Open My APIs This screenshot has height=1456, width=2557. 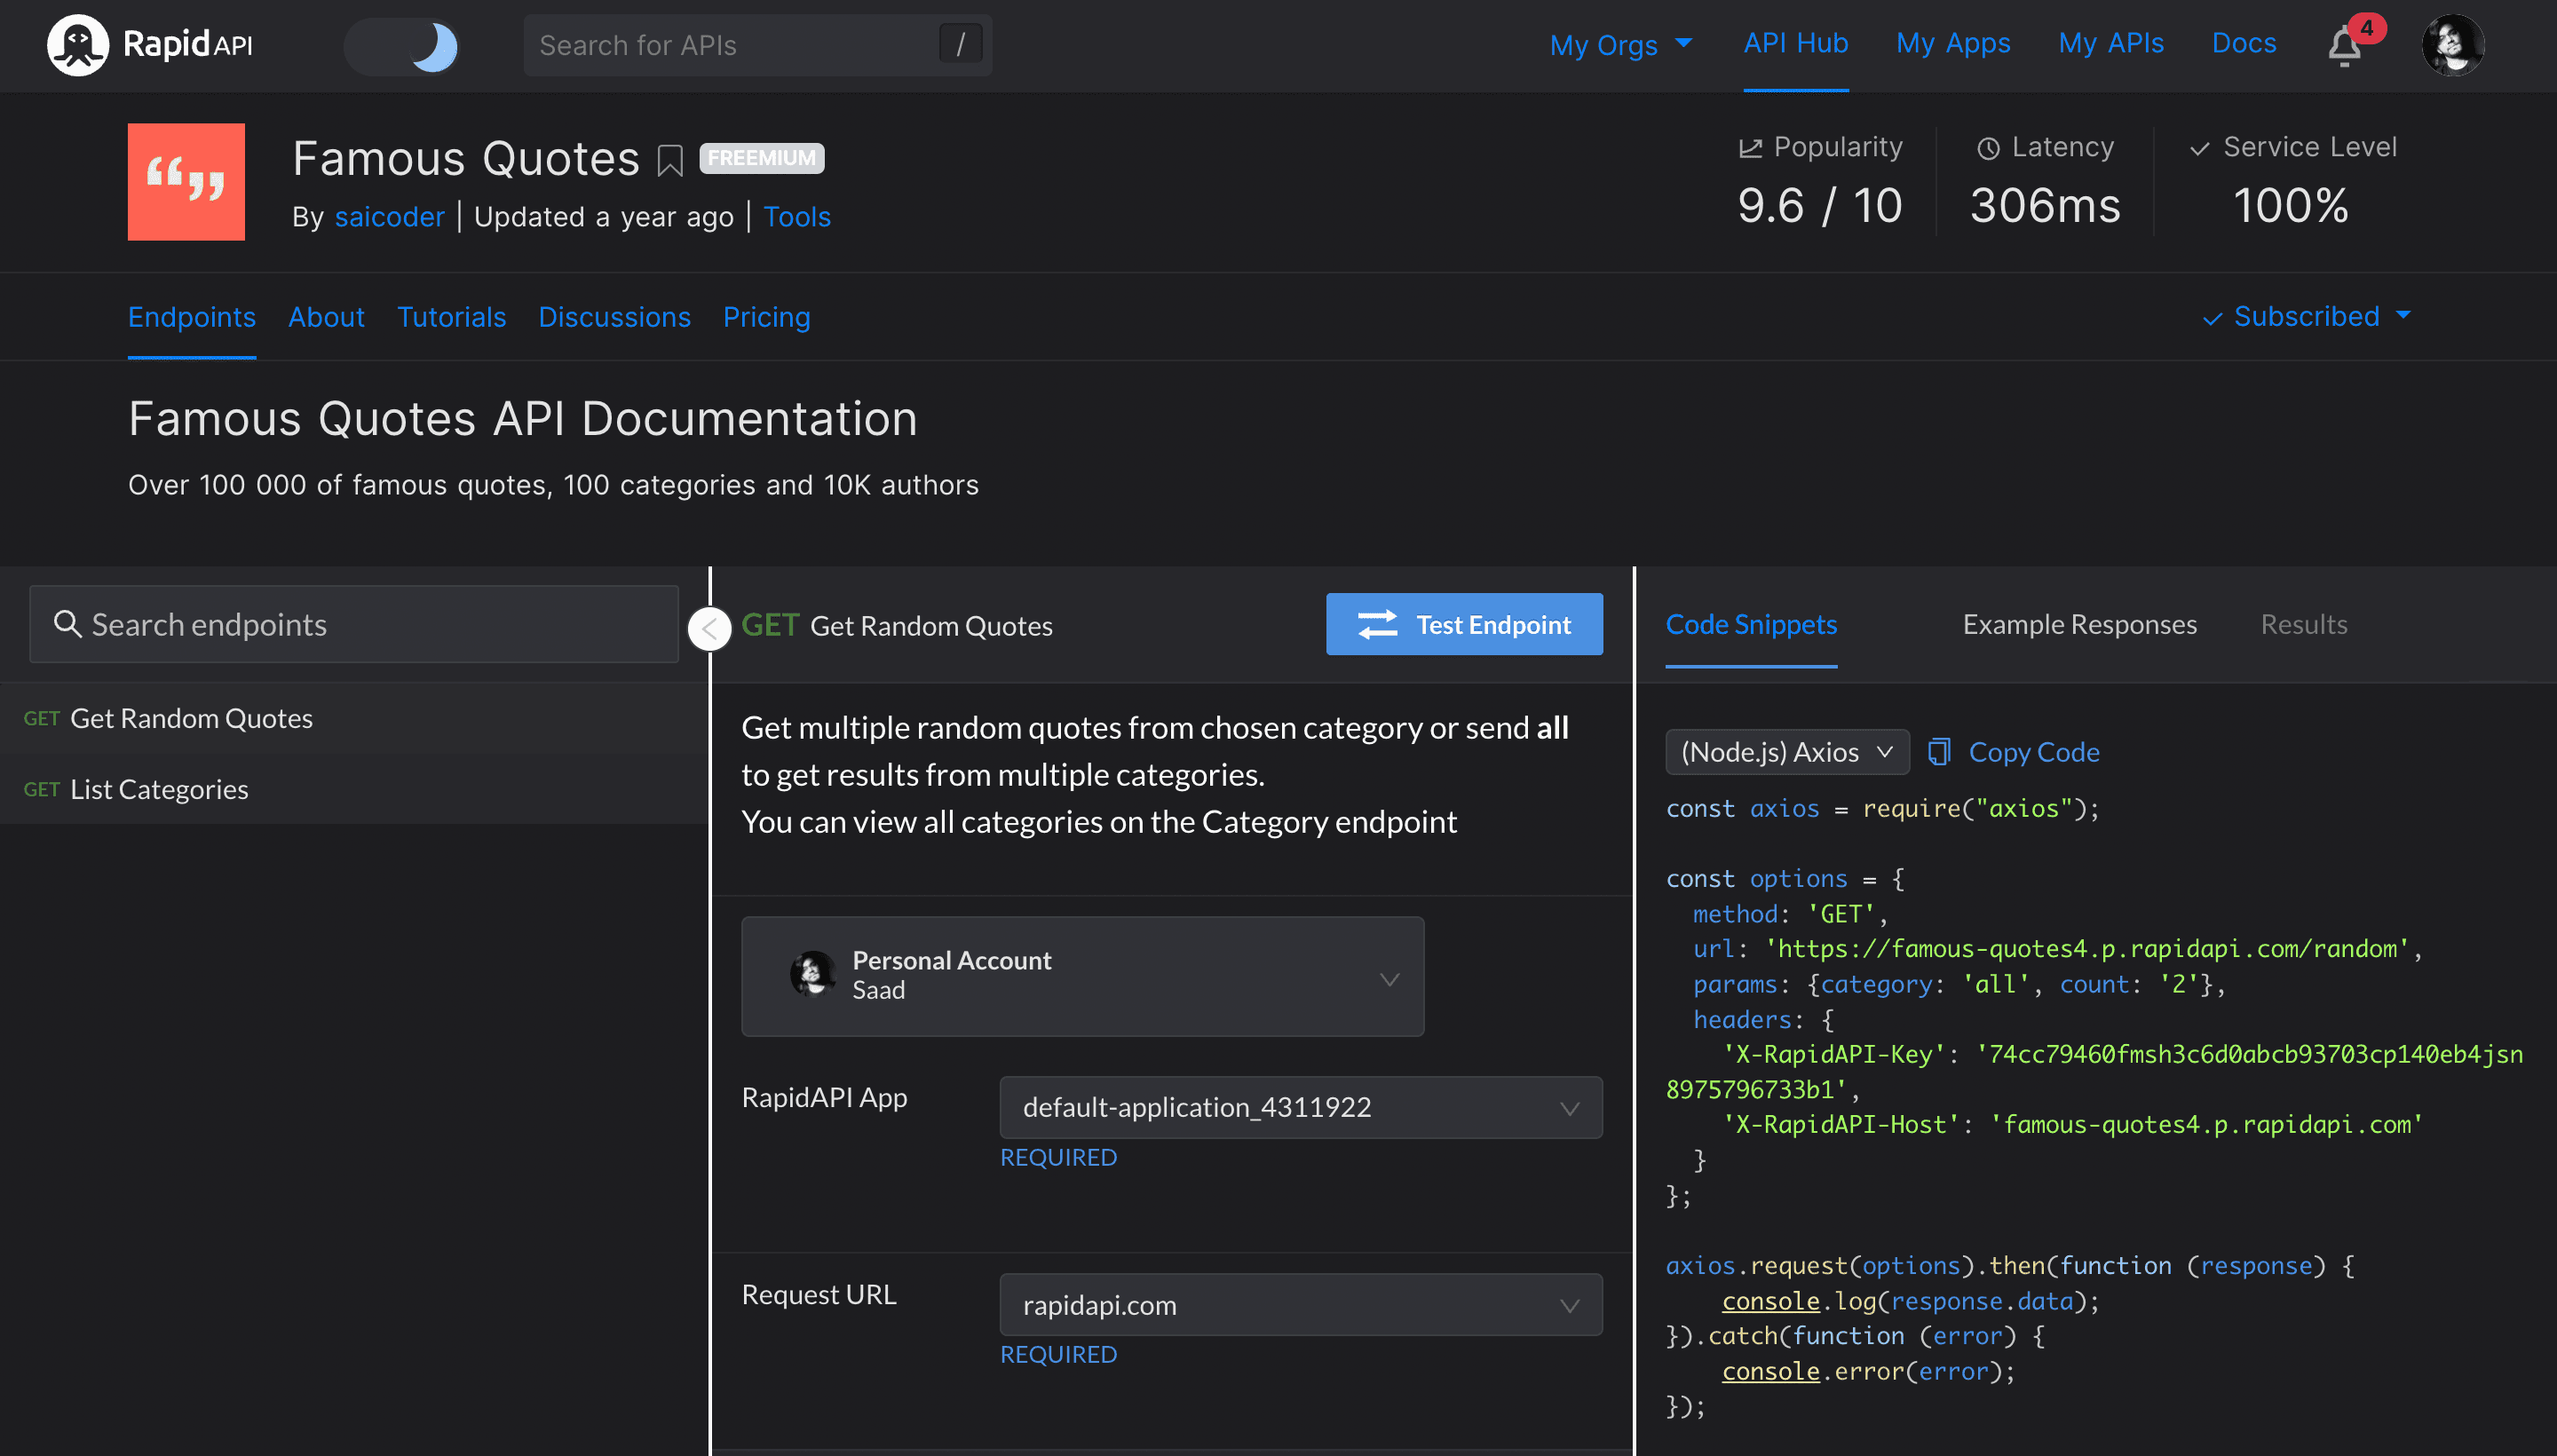coord(2110,43)
